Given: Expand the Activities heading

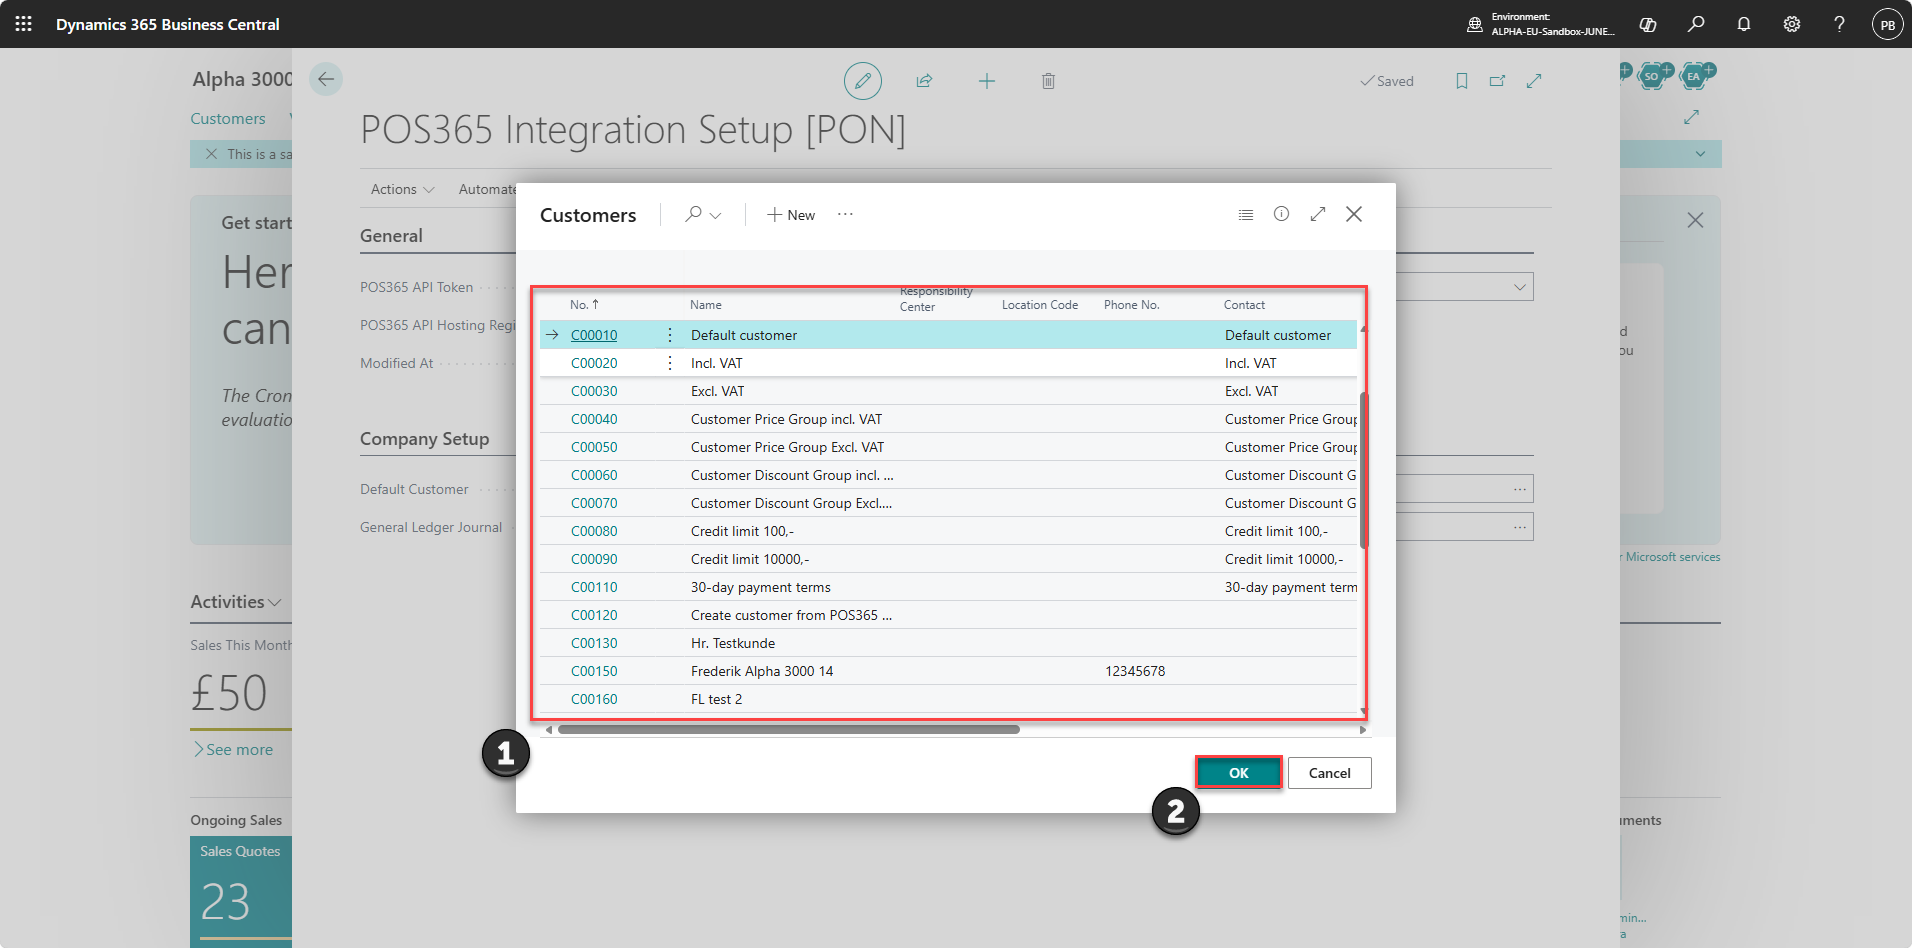Looking at the screenshot, I should pyautogui.click(x=236, y=602).
